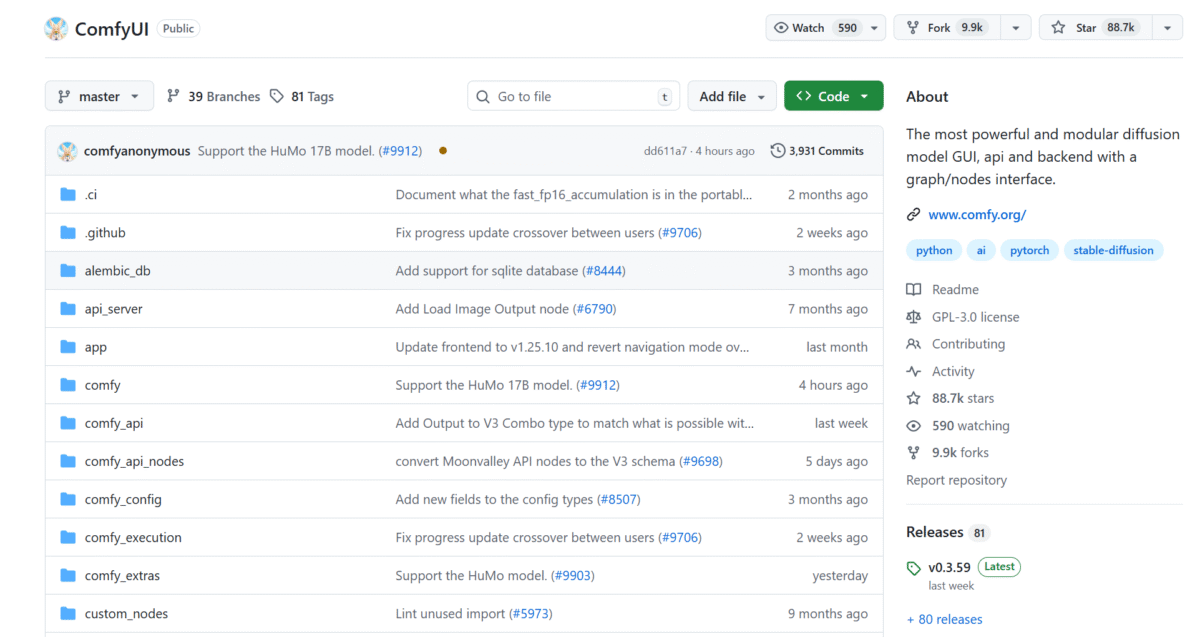Click the release tag icon for v0.3.59
Screen dimensions: 1200x637
pyautogui.click(x=913, y=568)
